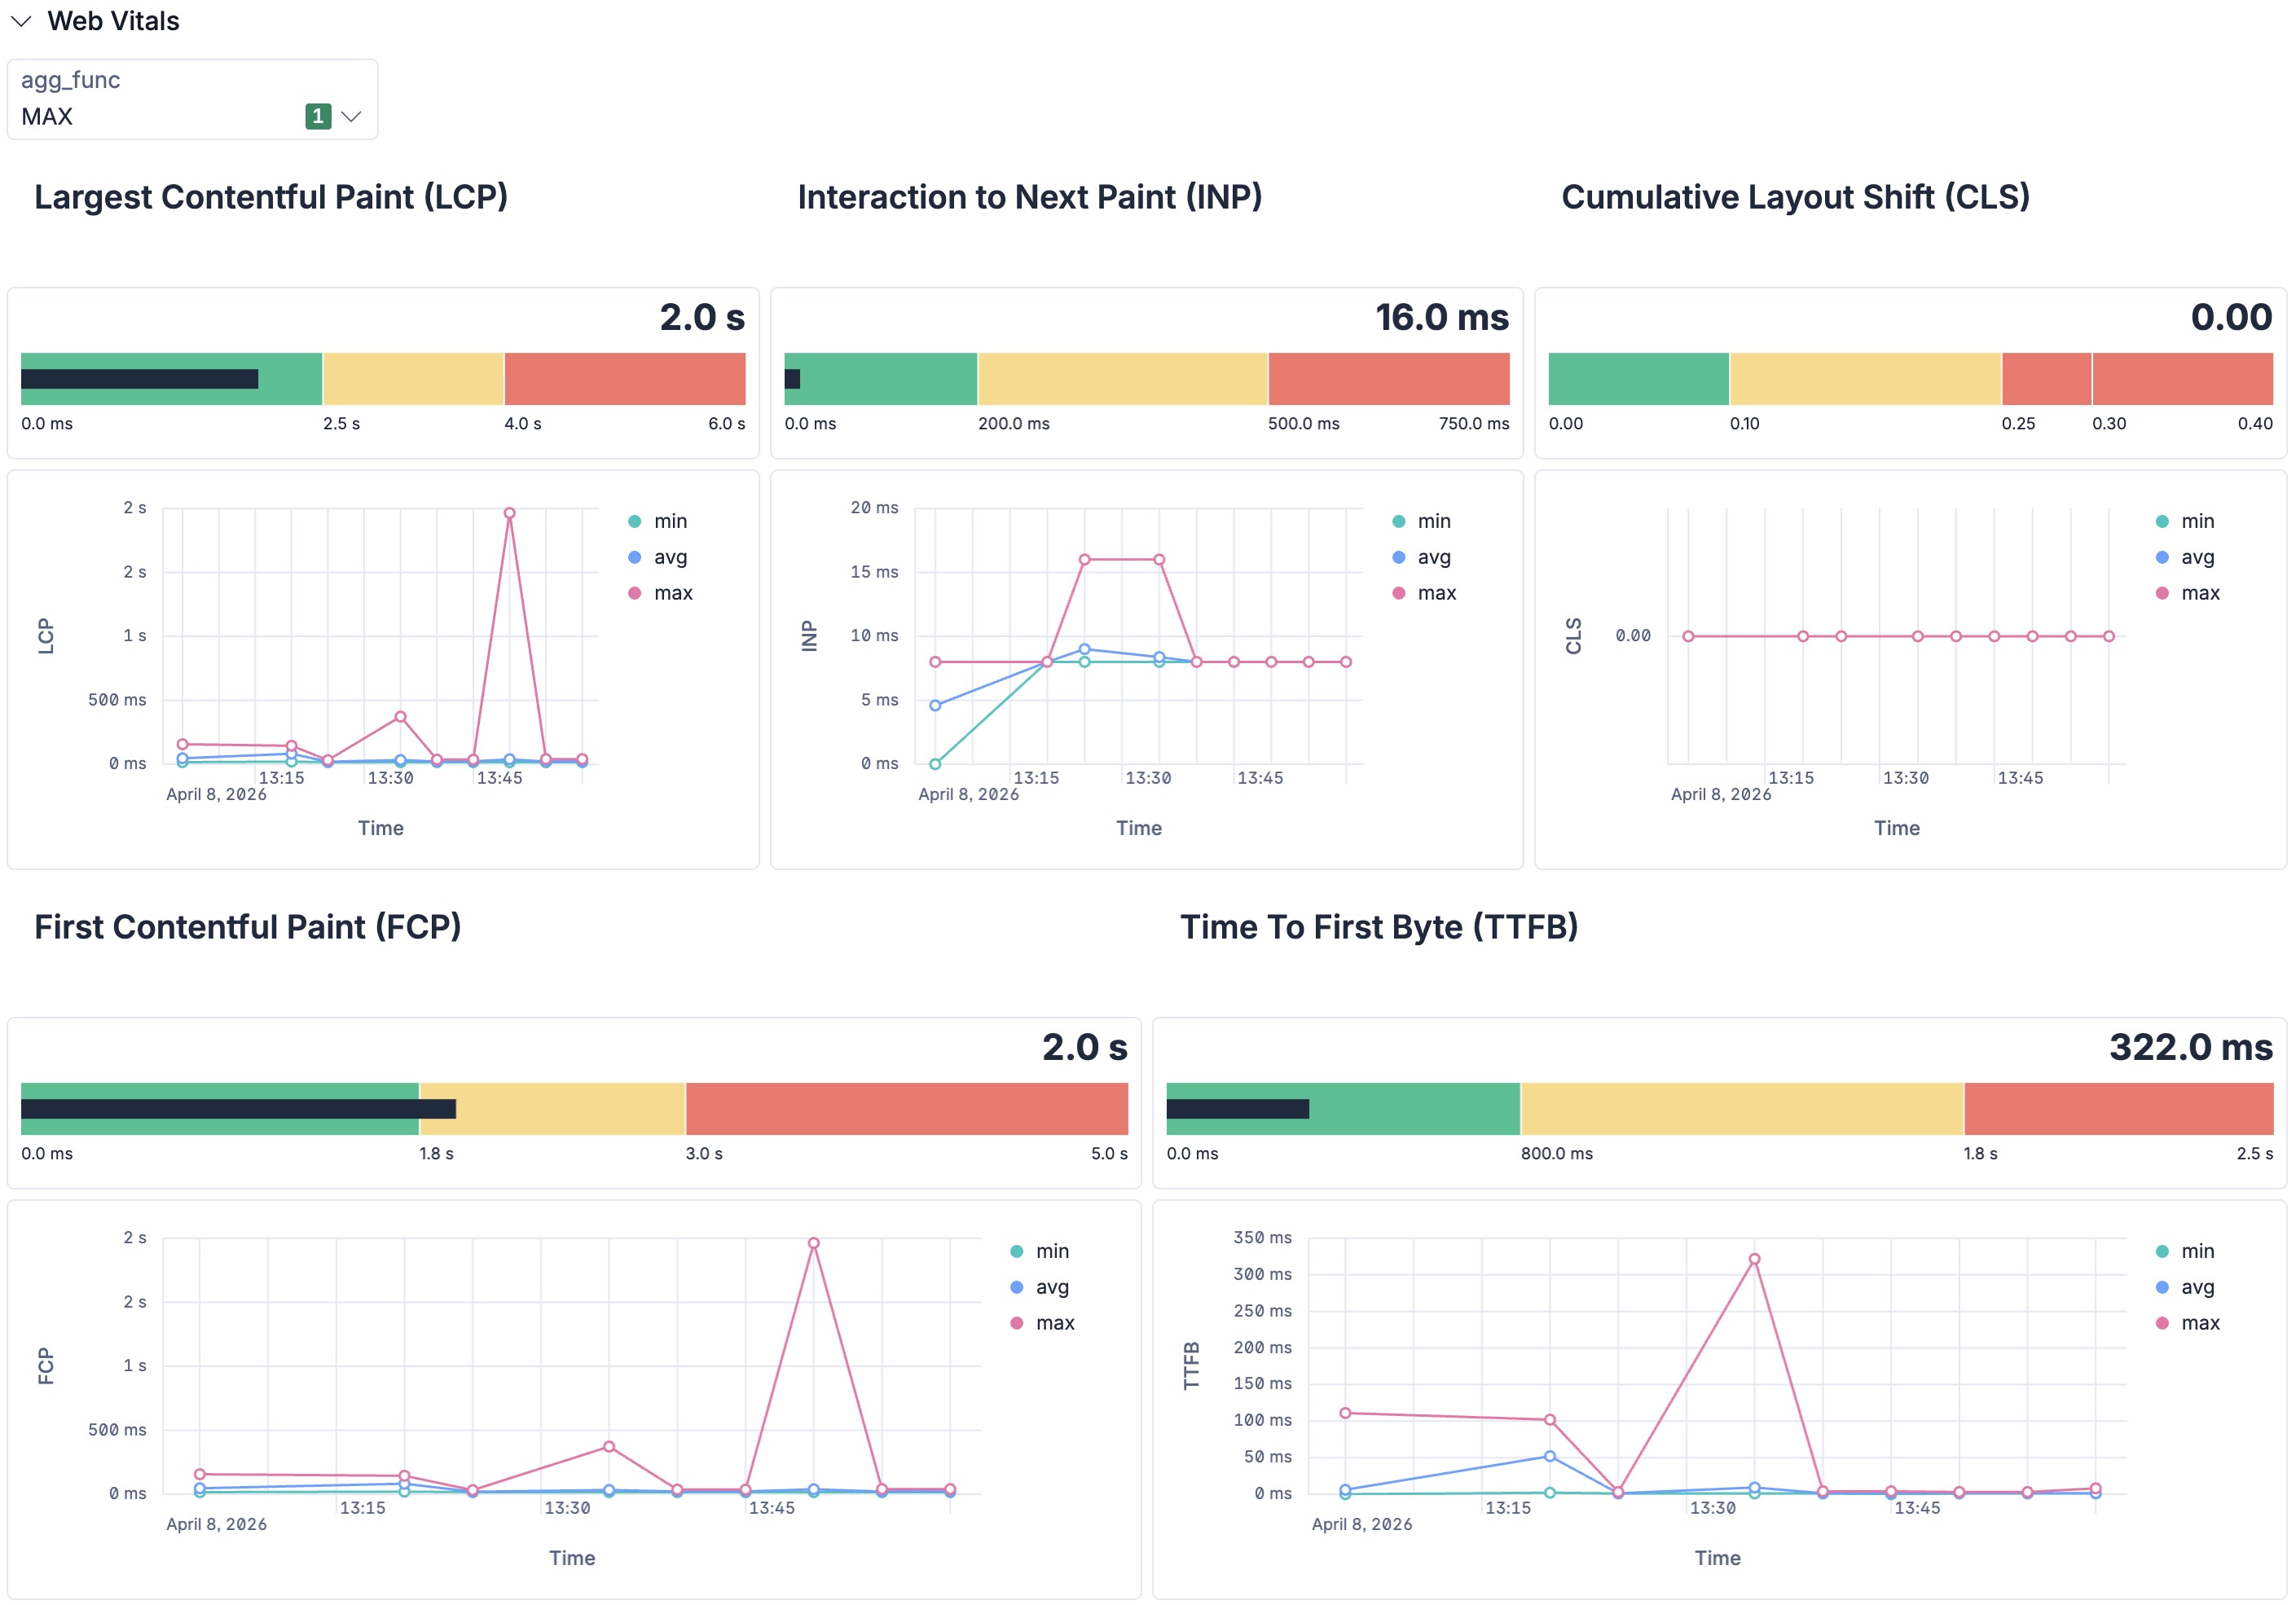Toggle avg series in LCP chart legend
The image size is (2296, 1605).
pyautogui.click(x=658, y=557)
